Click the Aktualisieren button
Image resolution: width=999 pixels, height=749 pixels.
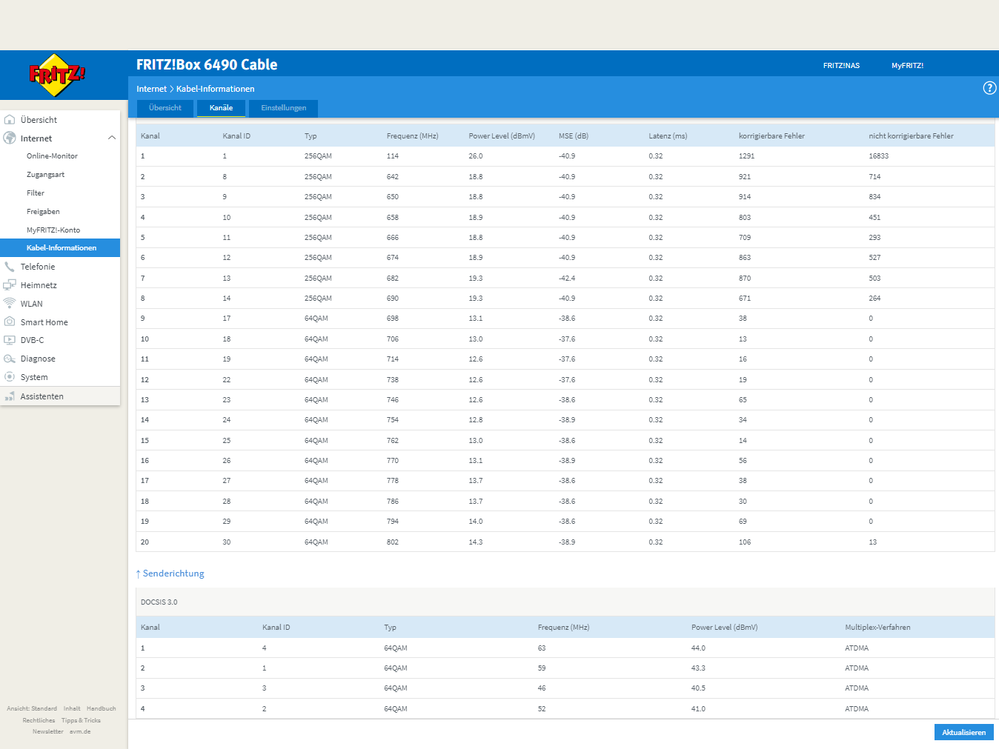963,732
